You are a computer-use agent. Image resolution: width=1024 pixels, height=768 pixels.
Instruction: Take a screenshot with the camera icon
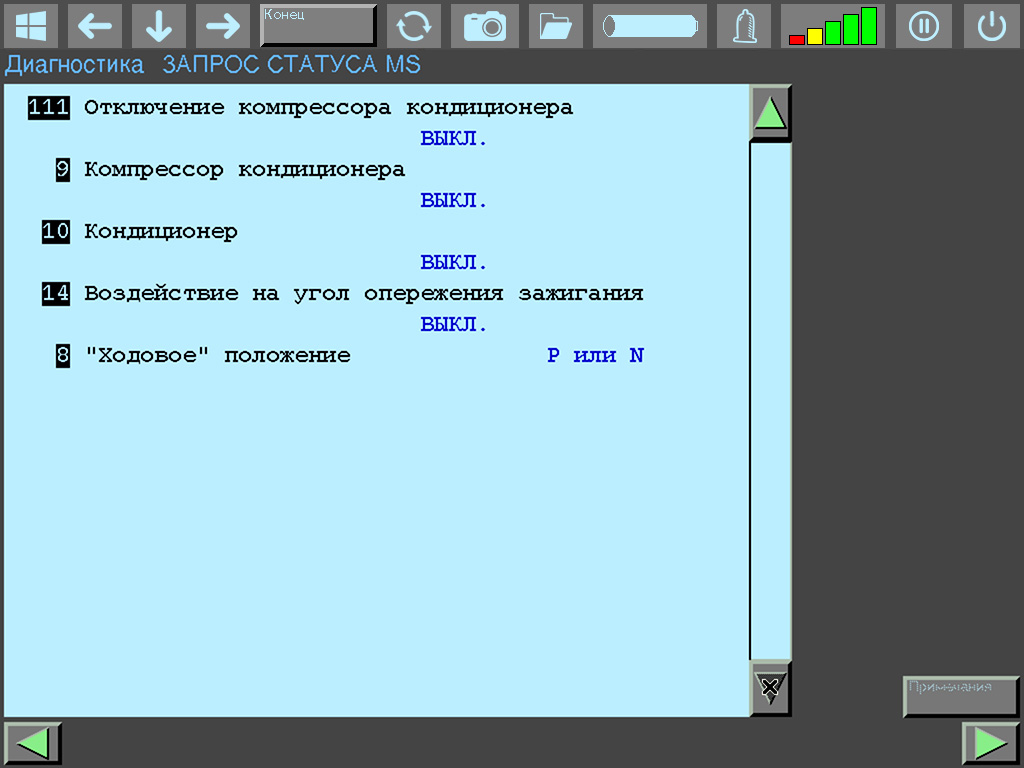pyautogui.click(x=485, y=26)
